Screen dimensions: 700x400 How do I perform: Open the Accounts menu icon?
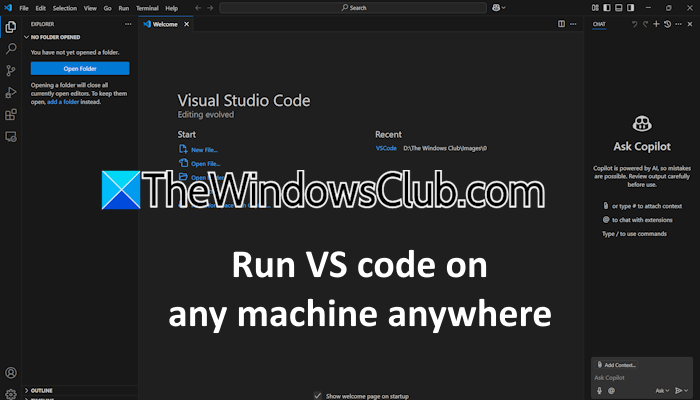(11, 373)
